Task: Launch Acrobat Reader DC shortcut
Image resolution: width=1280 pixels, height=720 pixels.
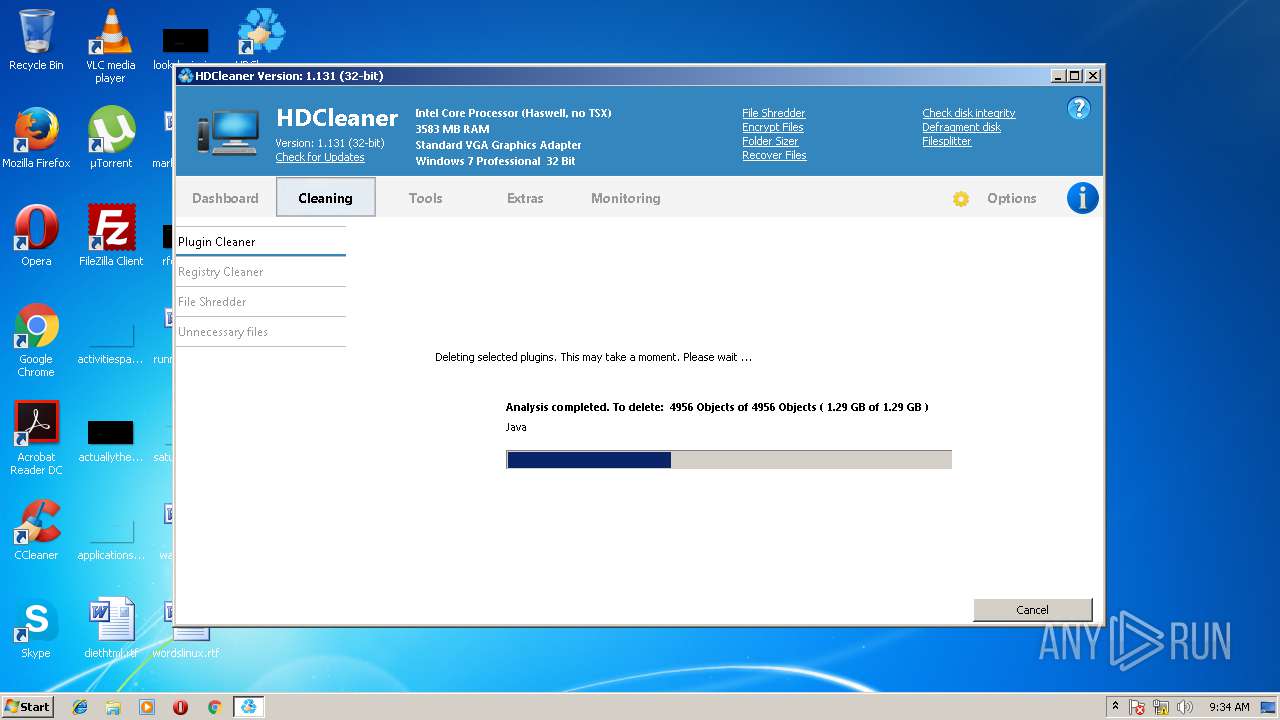Action: click(36, 438)
